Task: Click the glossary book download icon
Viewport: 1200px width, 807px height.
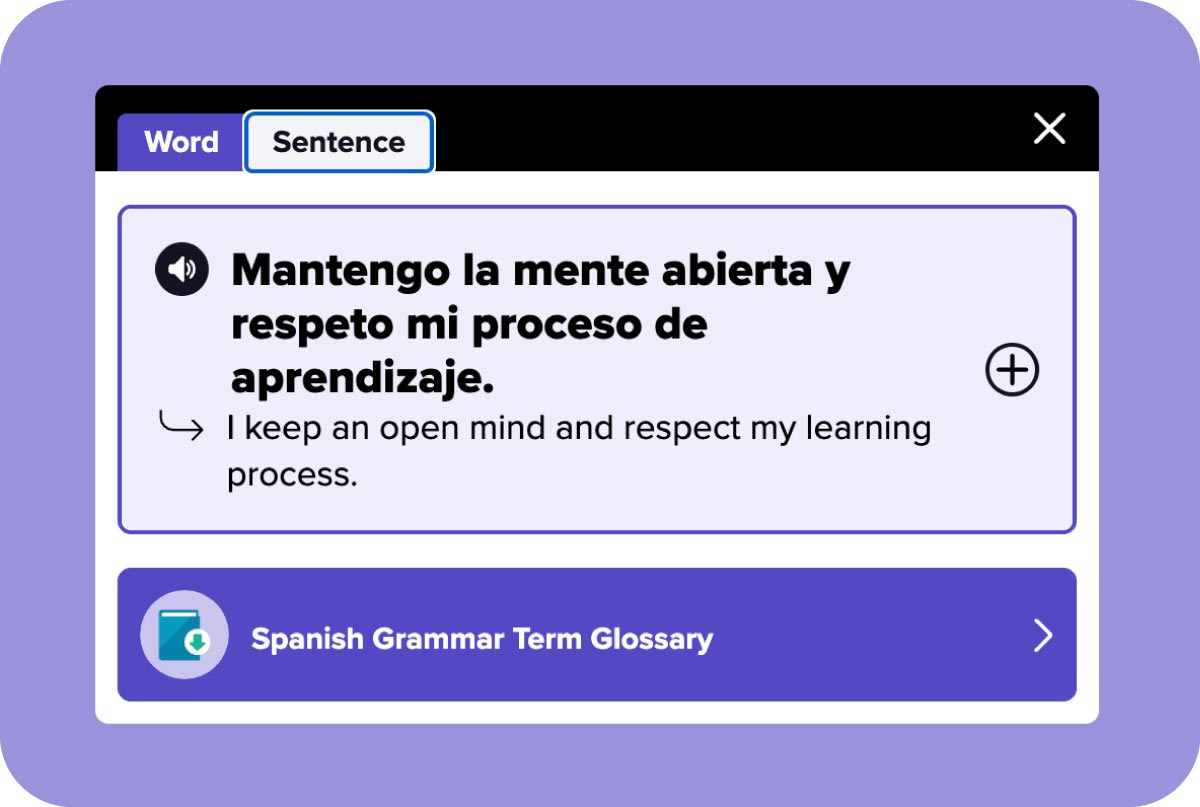Action: tap(184, 636)
